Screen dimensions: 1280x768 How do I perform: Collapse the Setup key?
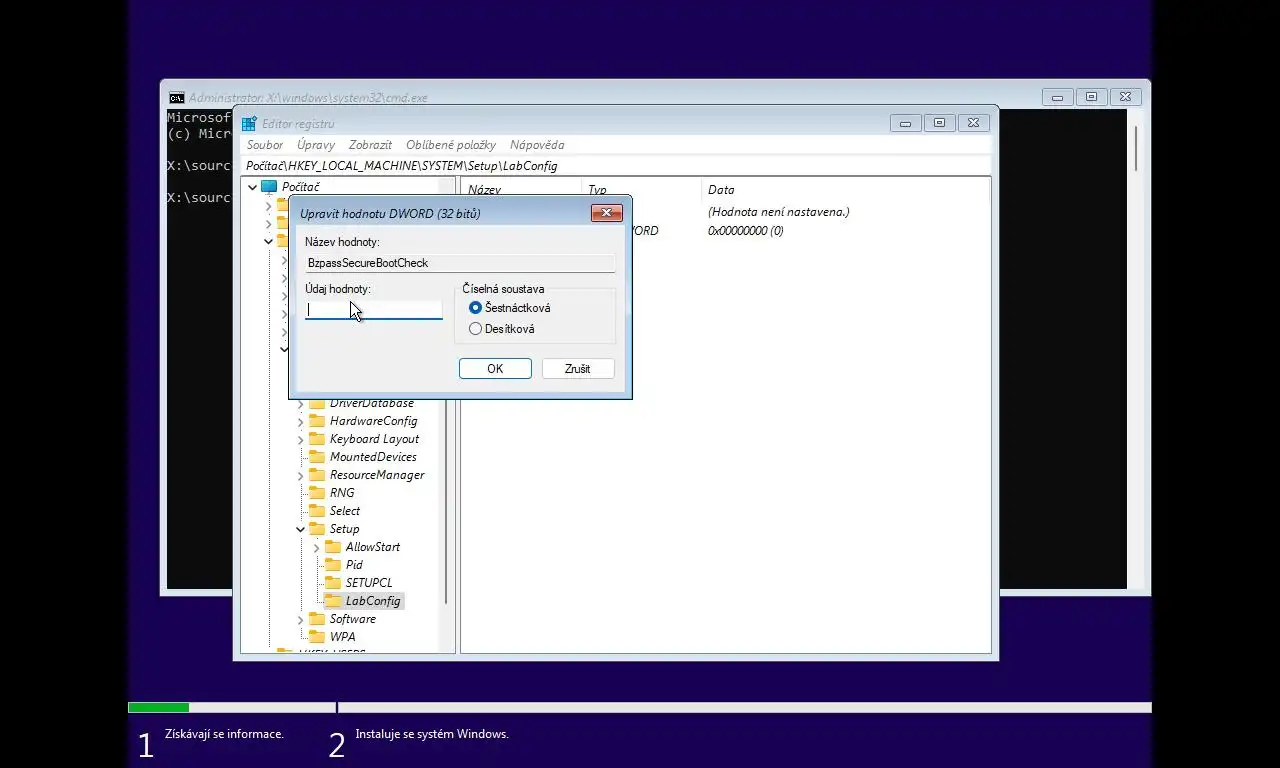[300, 529]
